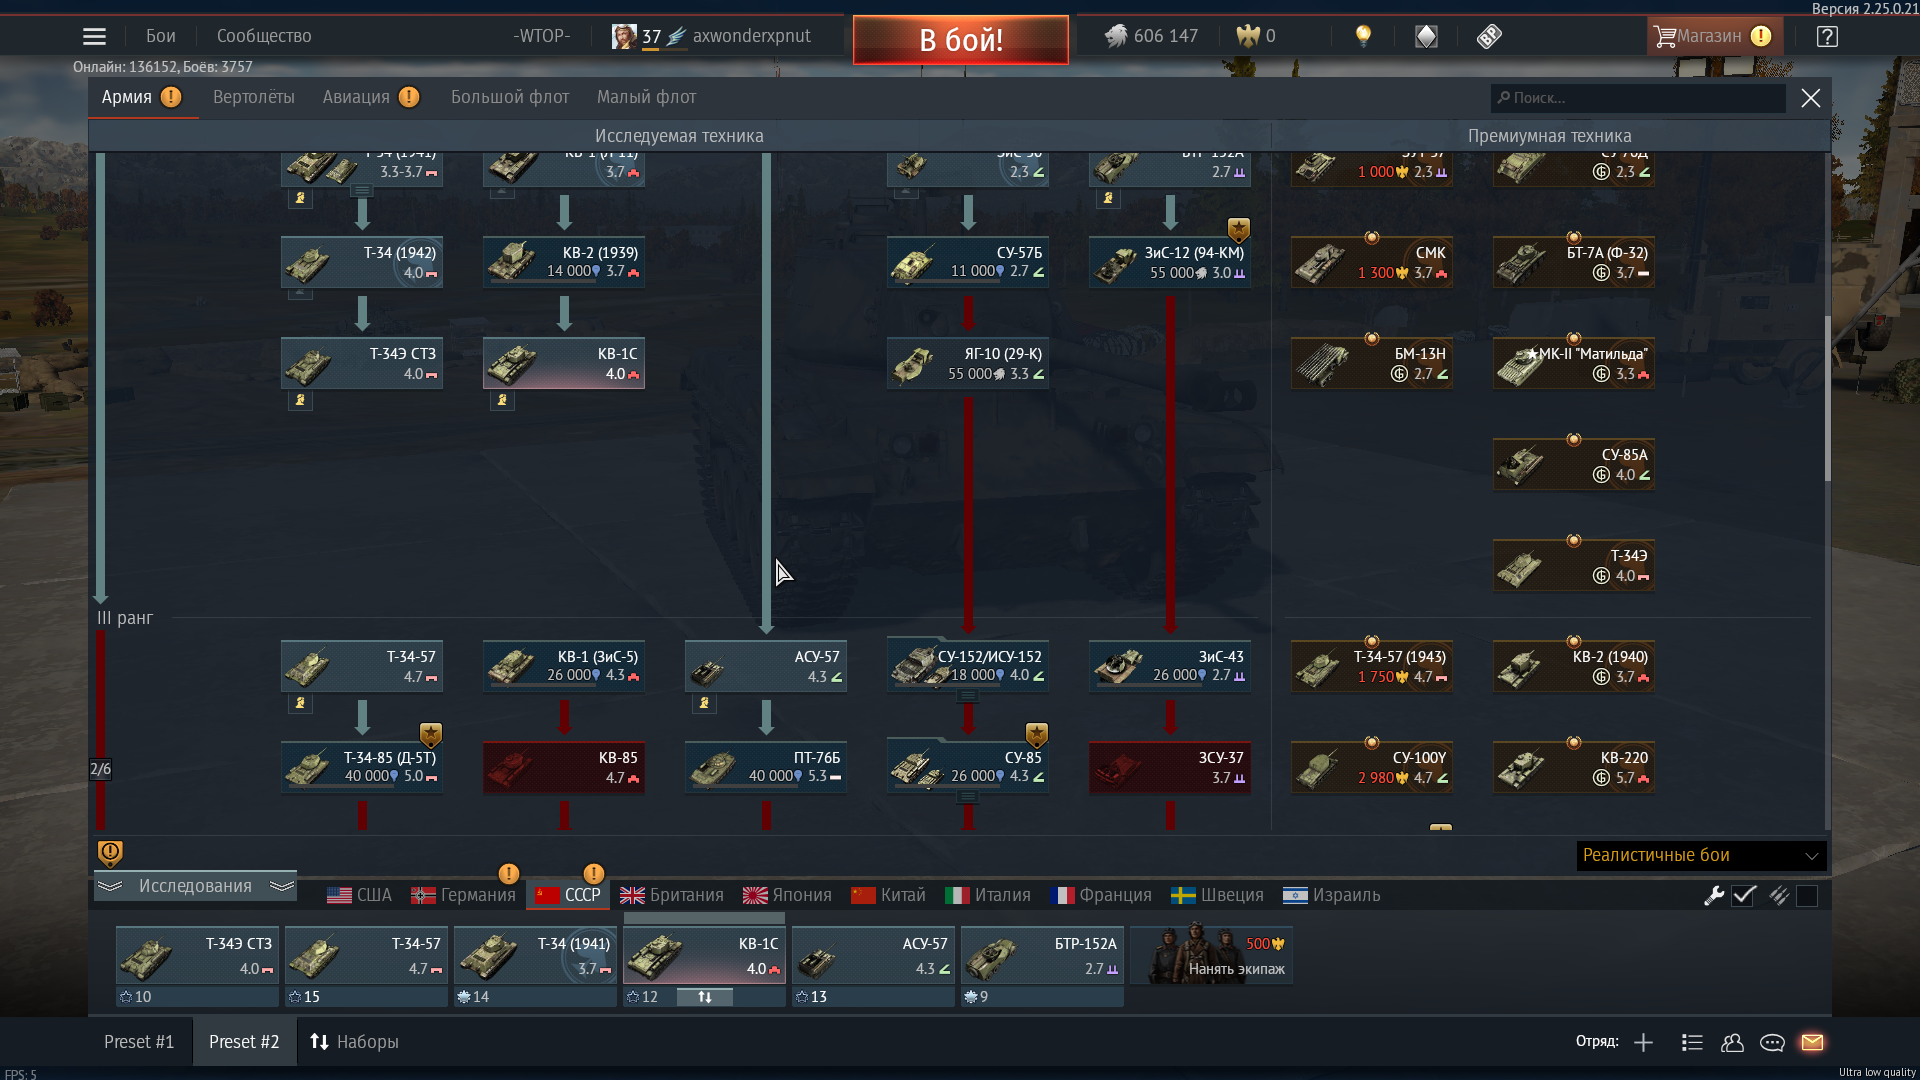Viewport: 1920px width, 1080px height.
Task: Click crew icon under Т-34Э СТЗ tree card
Action: [x=300, y=400]
